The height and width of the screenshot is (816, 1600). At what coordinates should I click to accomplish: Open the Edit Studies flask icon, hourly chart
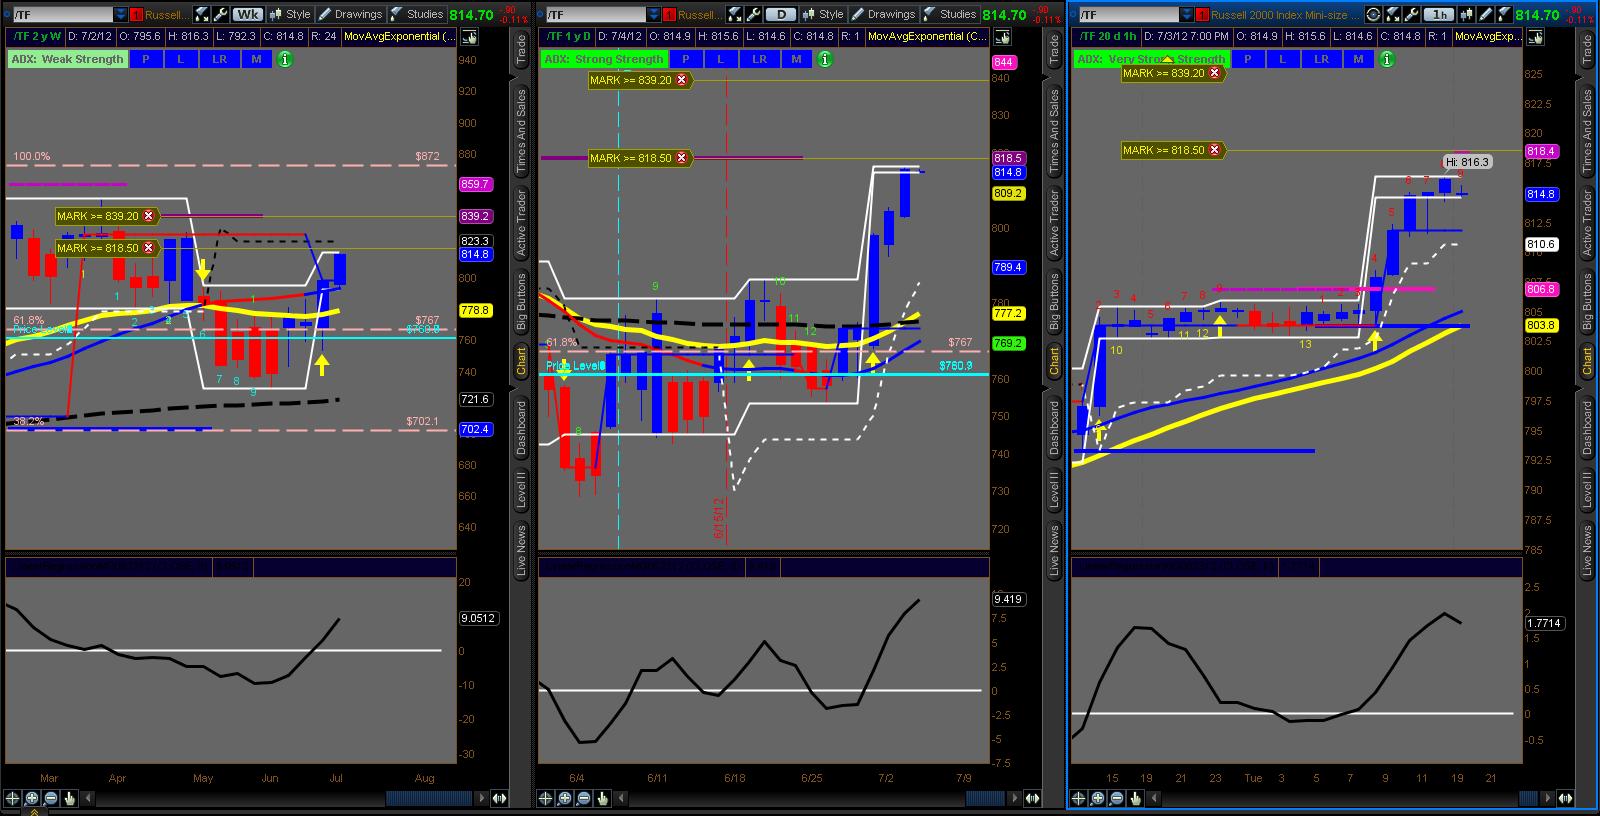tap(1393, 15)
